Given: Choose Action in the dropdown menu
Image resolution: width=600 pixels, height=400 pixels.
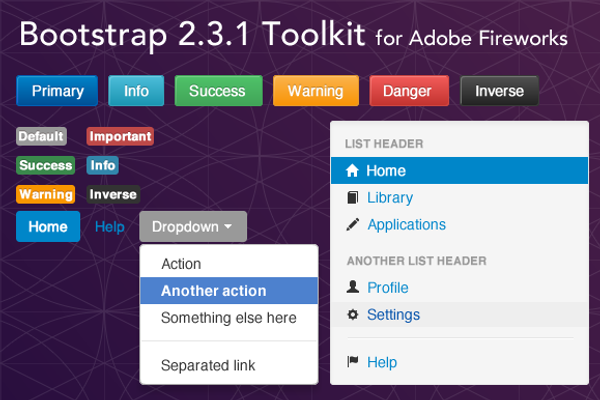Looking at the screenshot, I should pos(229,264).
